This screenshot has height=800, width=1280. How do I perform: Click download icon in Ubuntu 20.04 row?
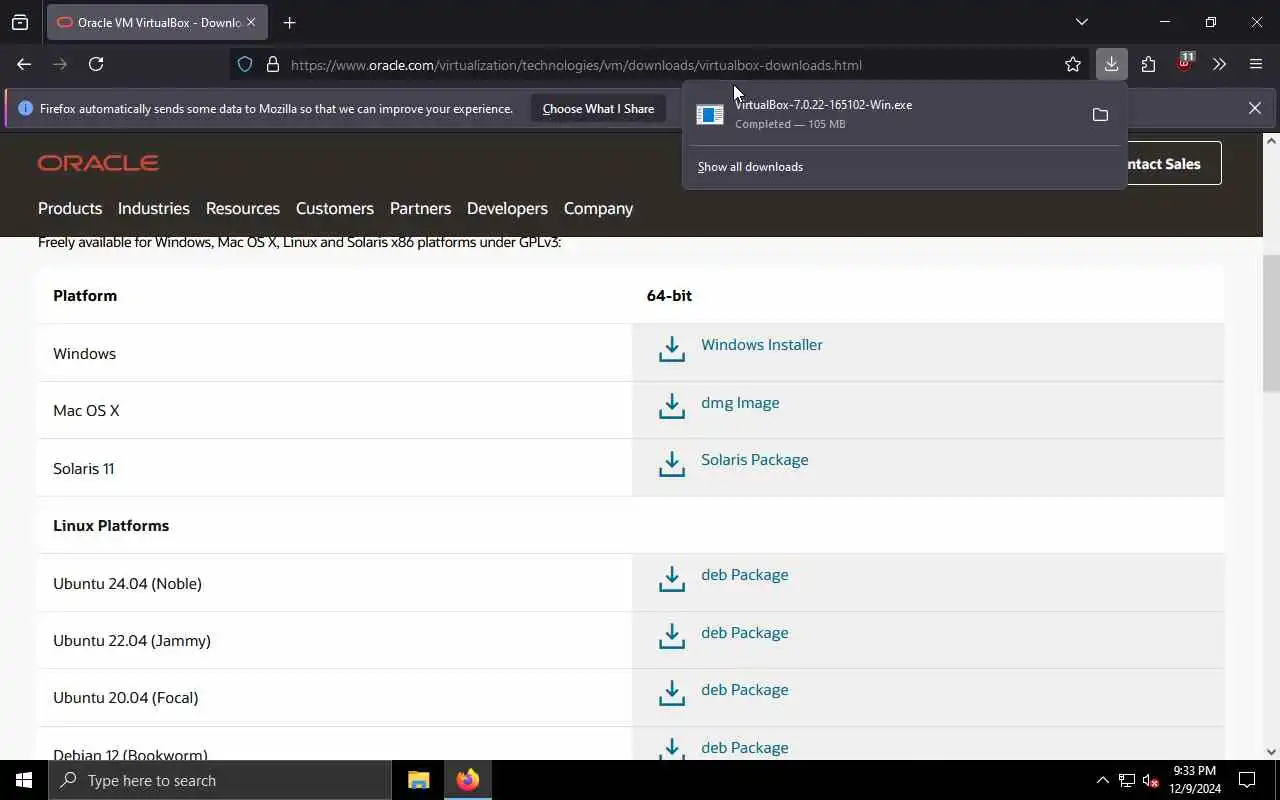point(672,693)
